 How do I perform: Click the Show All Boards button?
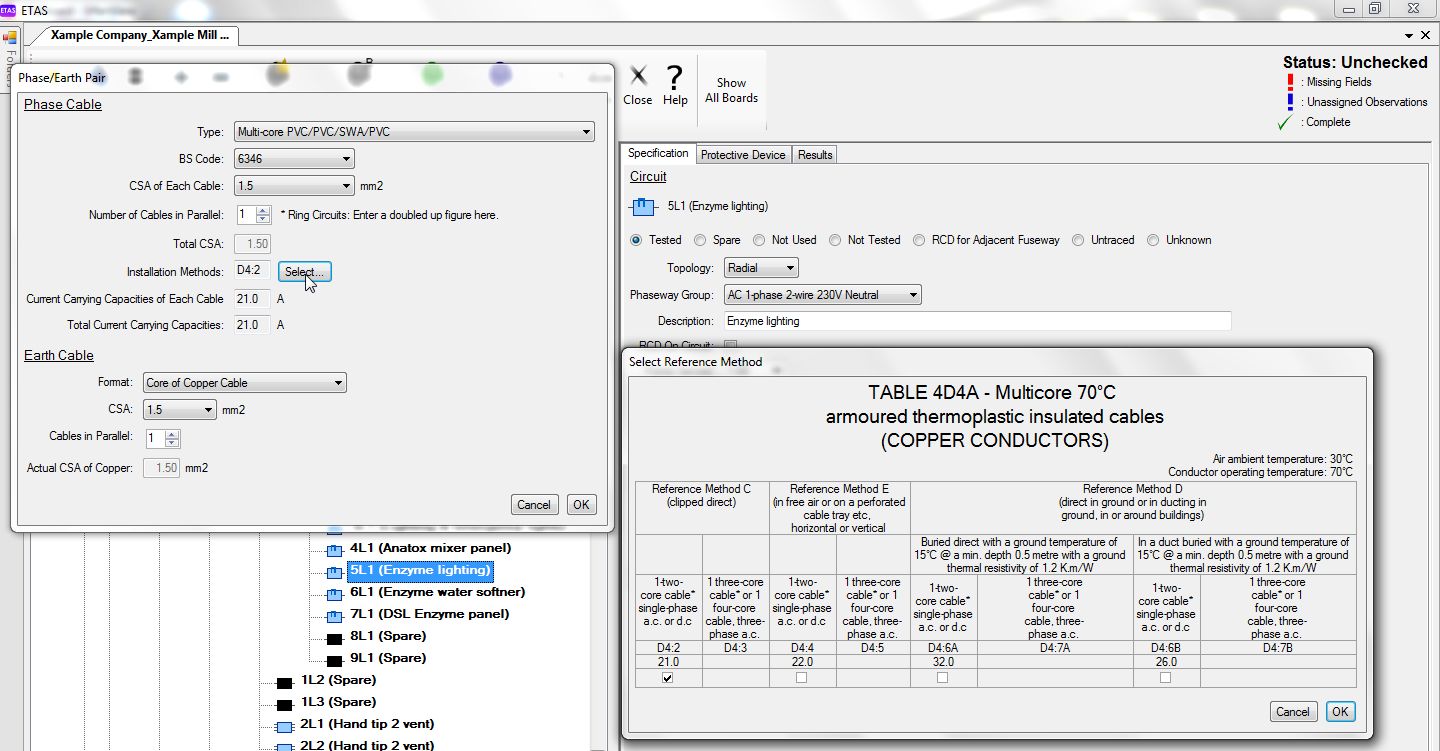pyautogui.click(x=731, y=91)
